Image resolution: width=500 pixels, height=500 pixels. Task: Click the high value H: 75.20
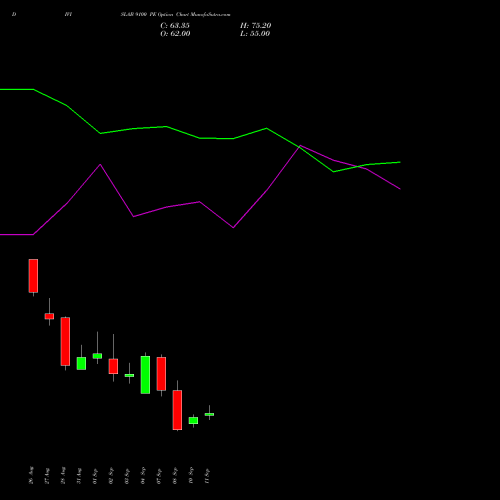[256, 25]
